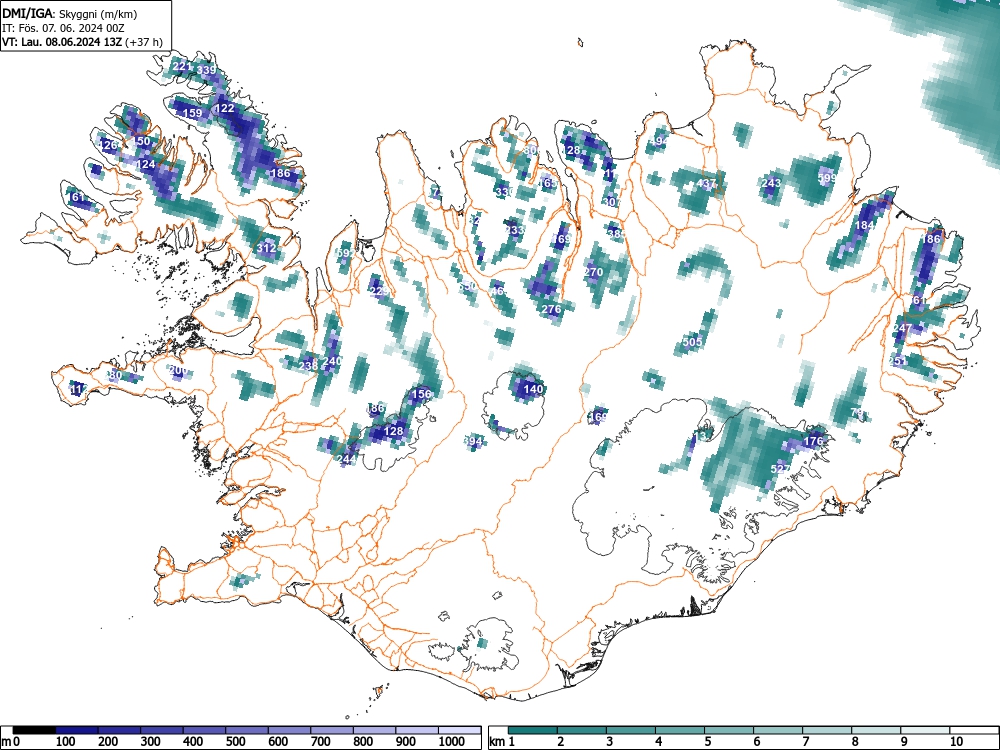Select the visibility label 505
Image resolution: width=1000 pixels, height=750 pixels.
[693, 342]
